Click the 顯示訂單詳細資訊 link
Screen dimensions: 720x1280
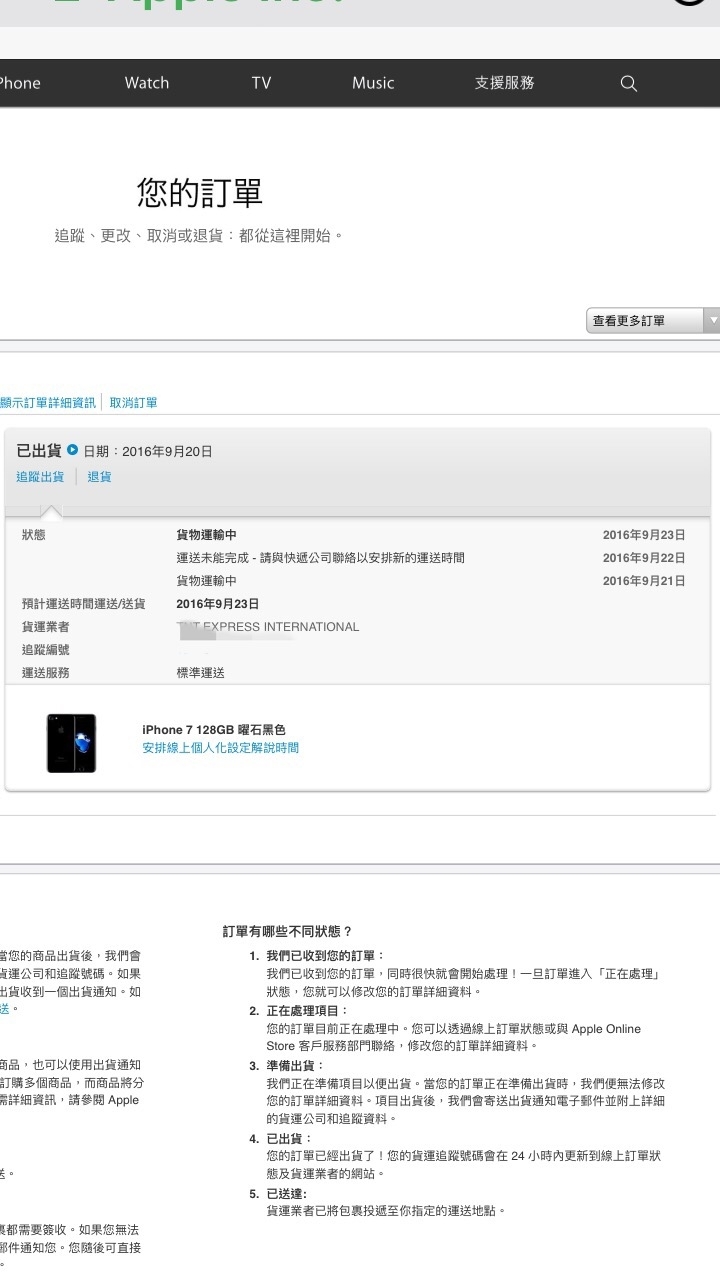(x=48, y=402)
